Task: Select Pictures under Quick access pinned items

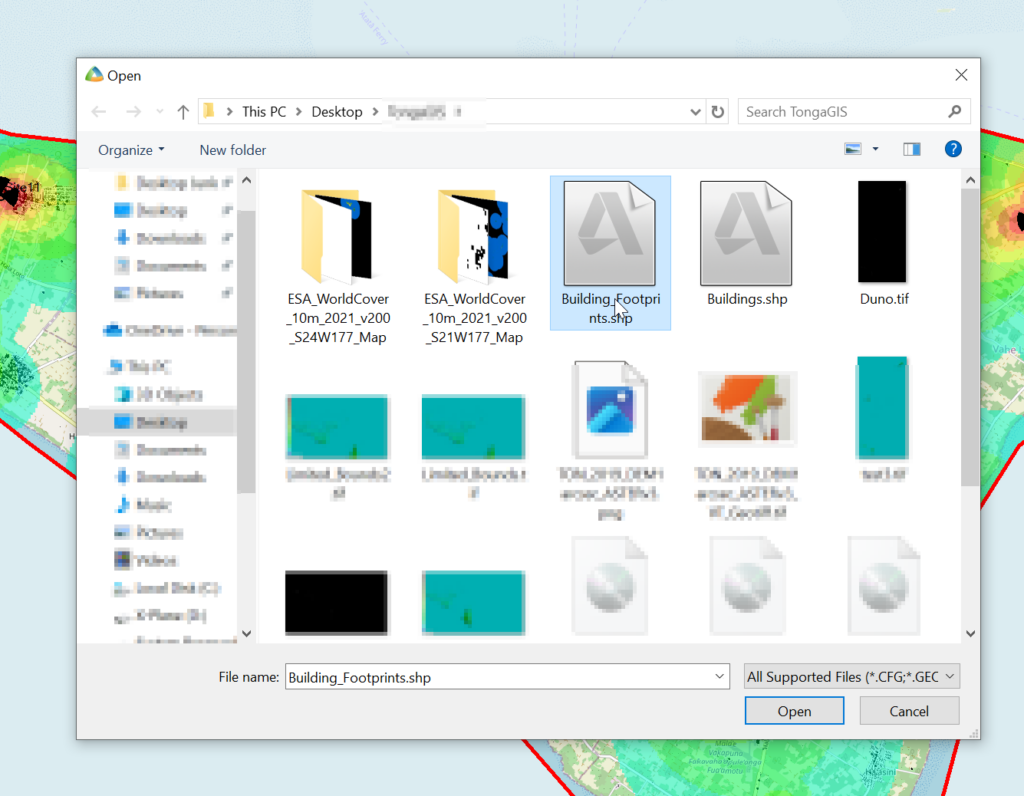Action: [x=149, y=293]
